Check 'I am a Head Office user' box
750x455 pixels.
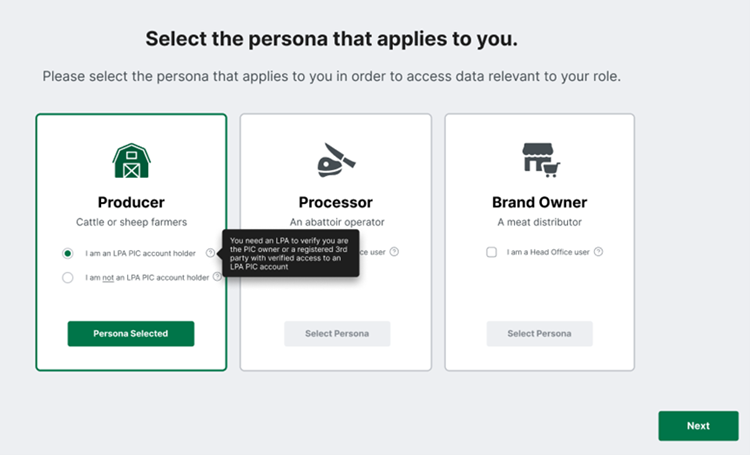(x=492, y=252)
